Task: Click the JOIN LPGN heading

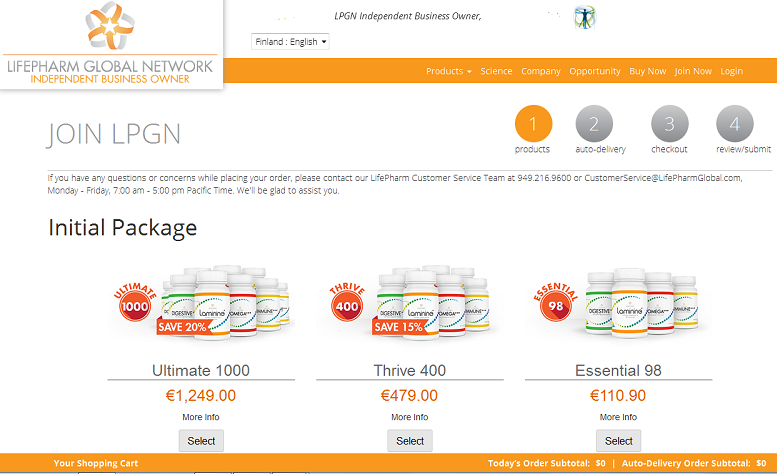Action: (114, 134)
